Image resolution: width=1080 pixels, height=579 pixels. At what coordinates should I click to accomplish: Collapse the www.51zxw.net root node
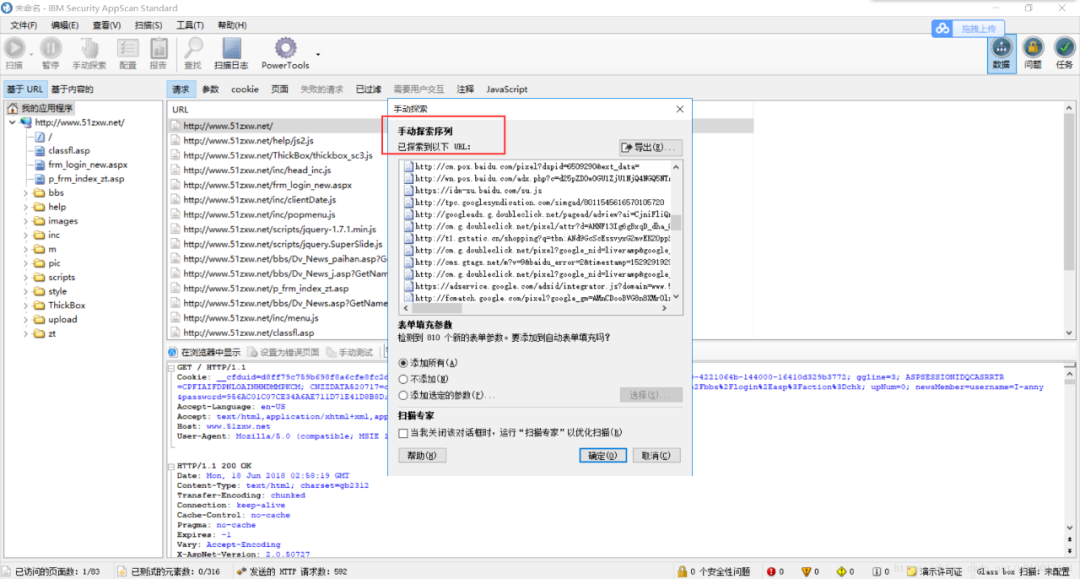tap(12, 123)
